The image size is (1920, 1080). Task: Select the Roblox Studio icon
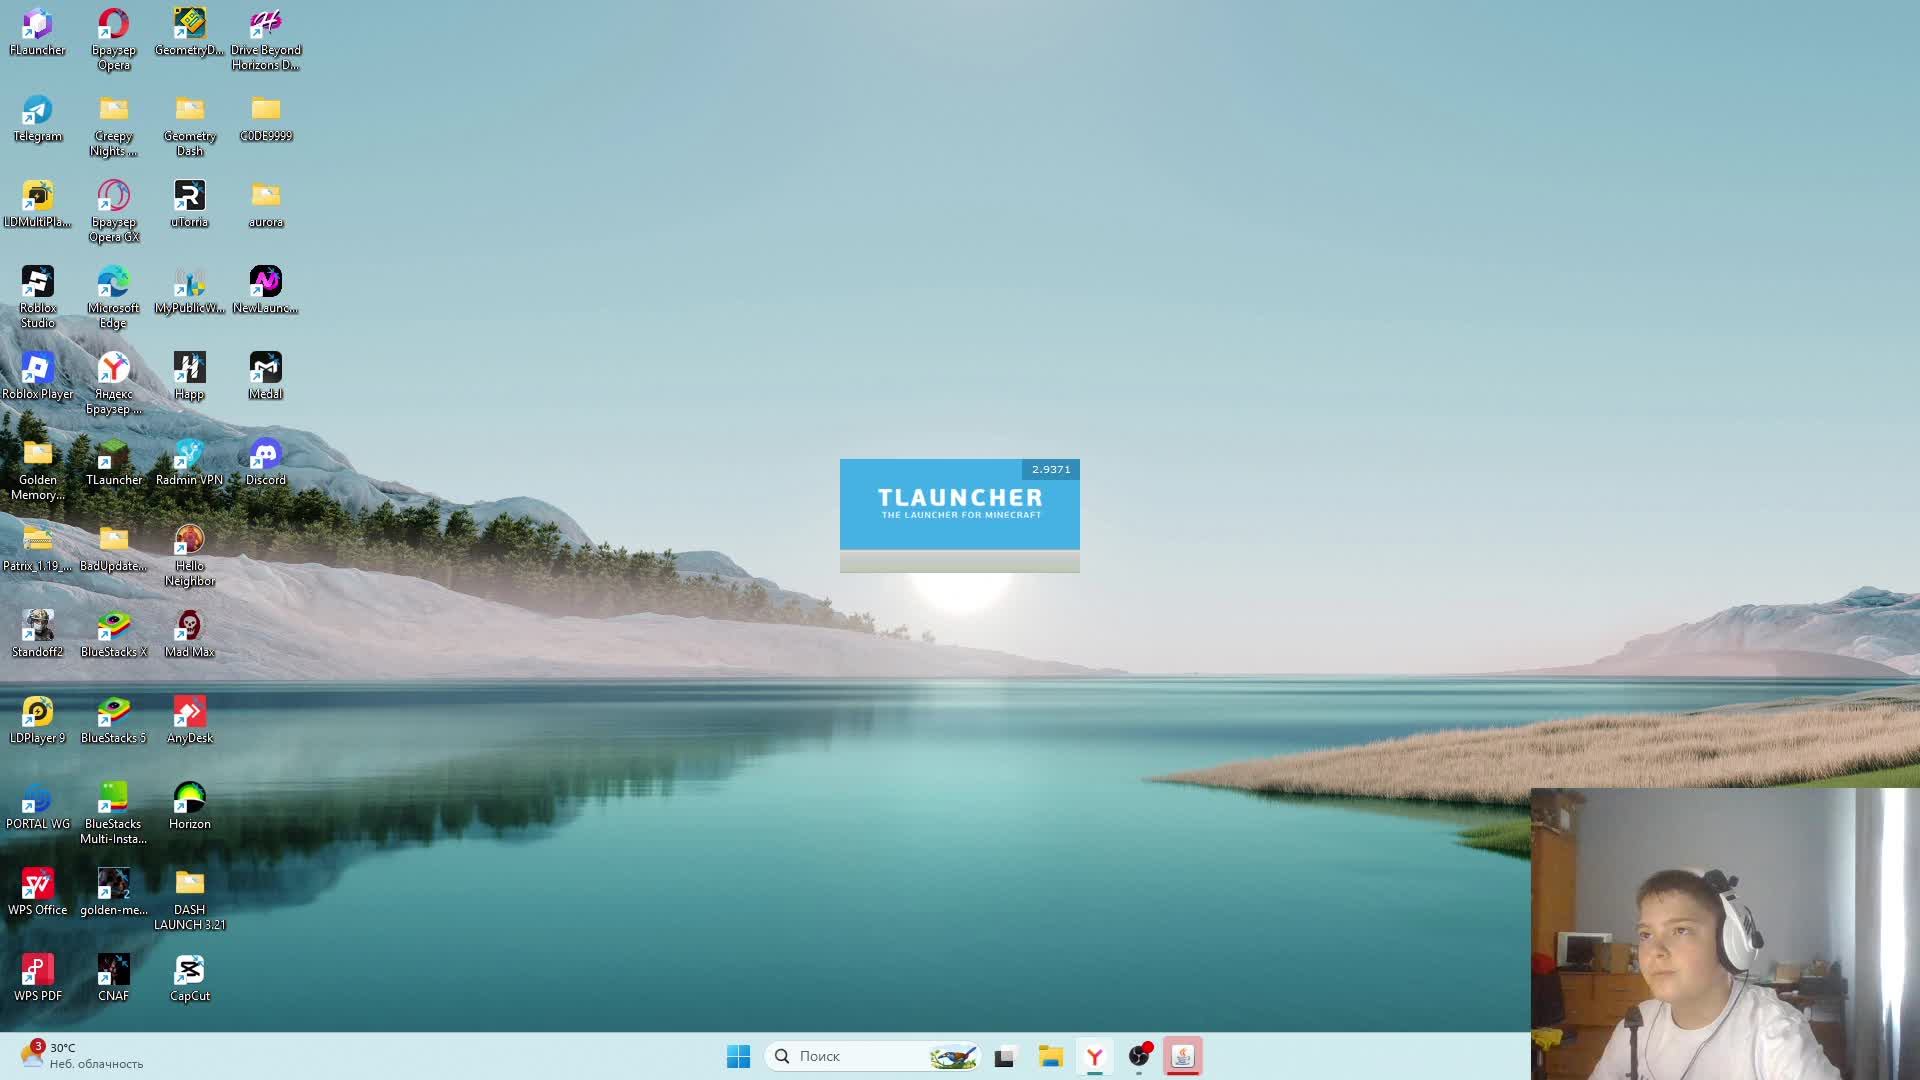point(37,298)
